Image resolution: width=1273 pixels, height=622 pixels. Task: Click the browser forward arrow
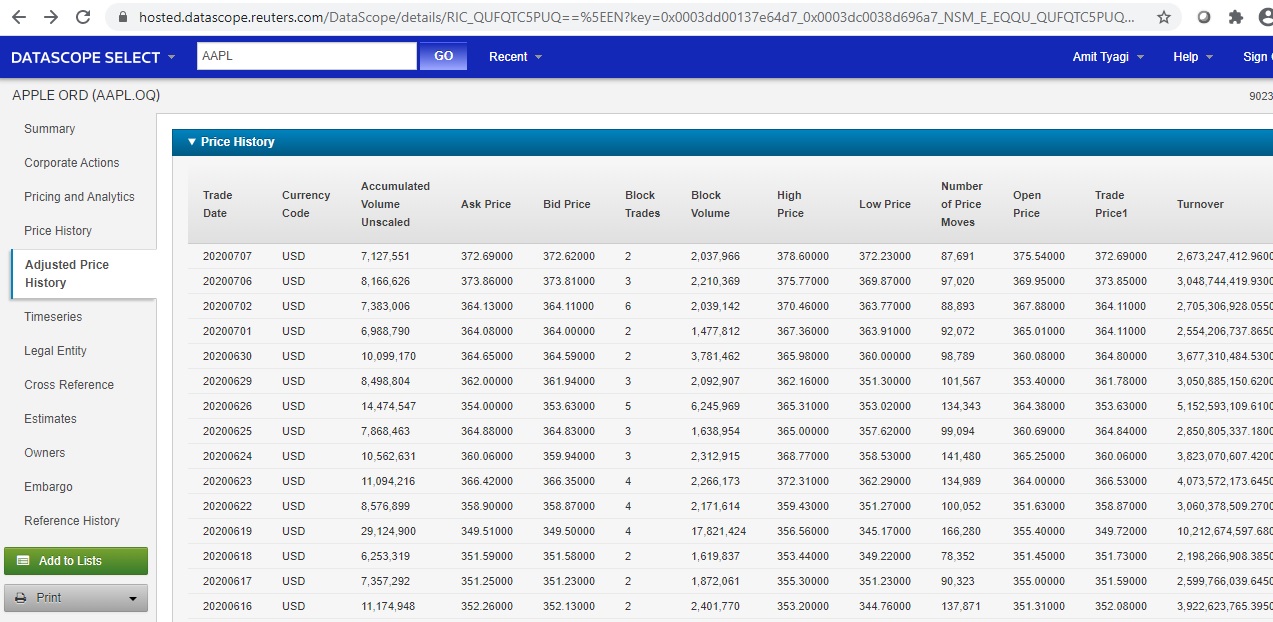click(x=51, y=17)
